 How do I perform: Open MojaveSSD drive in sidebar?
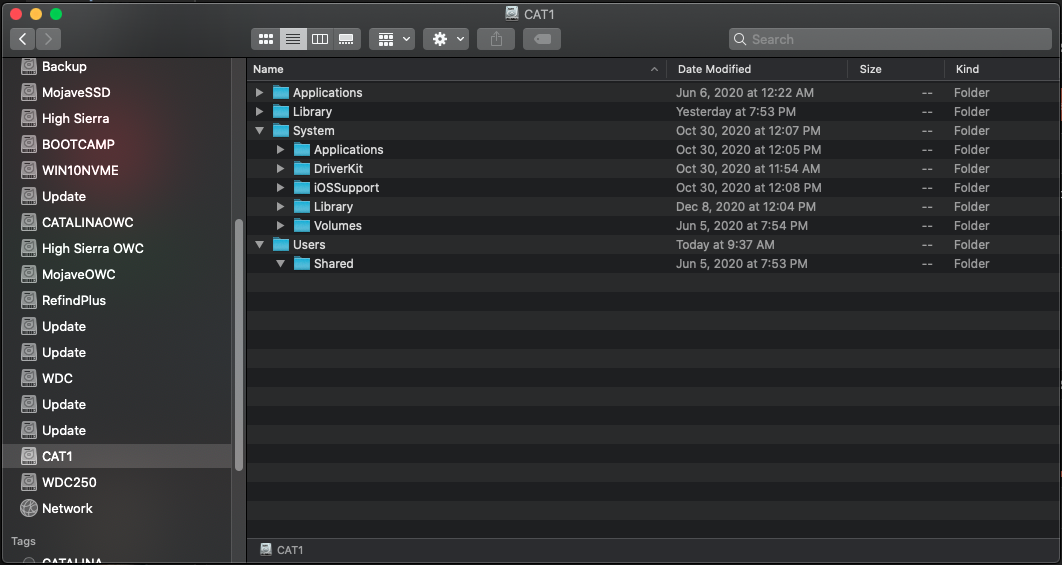[118, 92]
